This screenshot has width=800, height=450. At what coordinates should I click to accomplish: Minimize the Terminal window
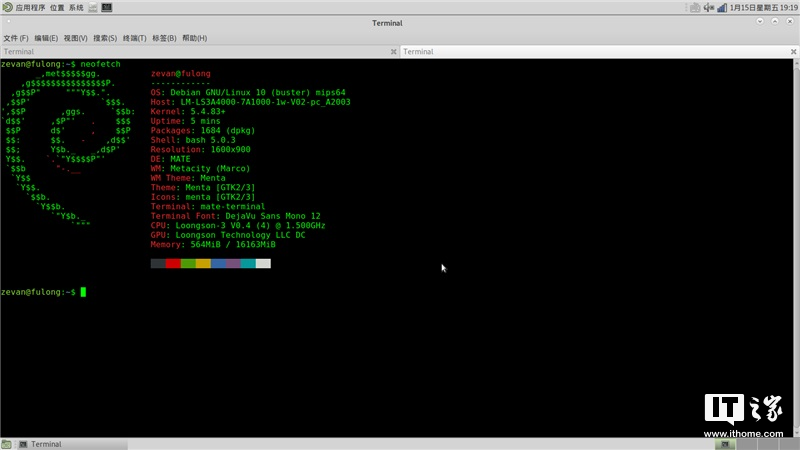pos(760,21)
